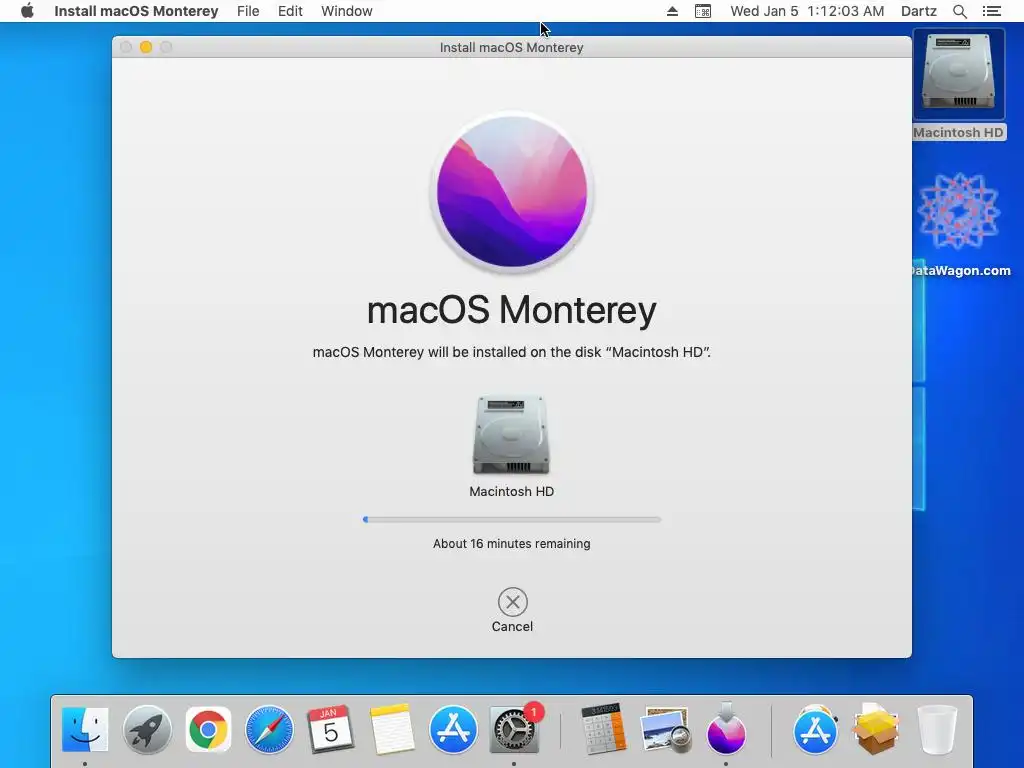Open the Edit menu
This screenshot has width=1024, height=768.
pyautogui.click(x=290, y=11)
